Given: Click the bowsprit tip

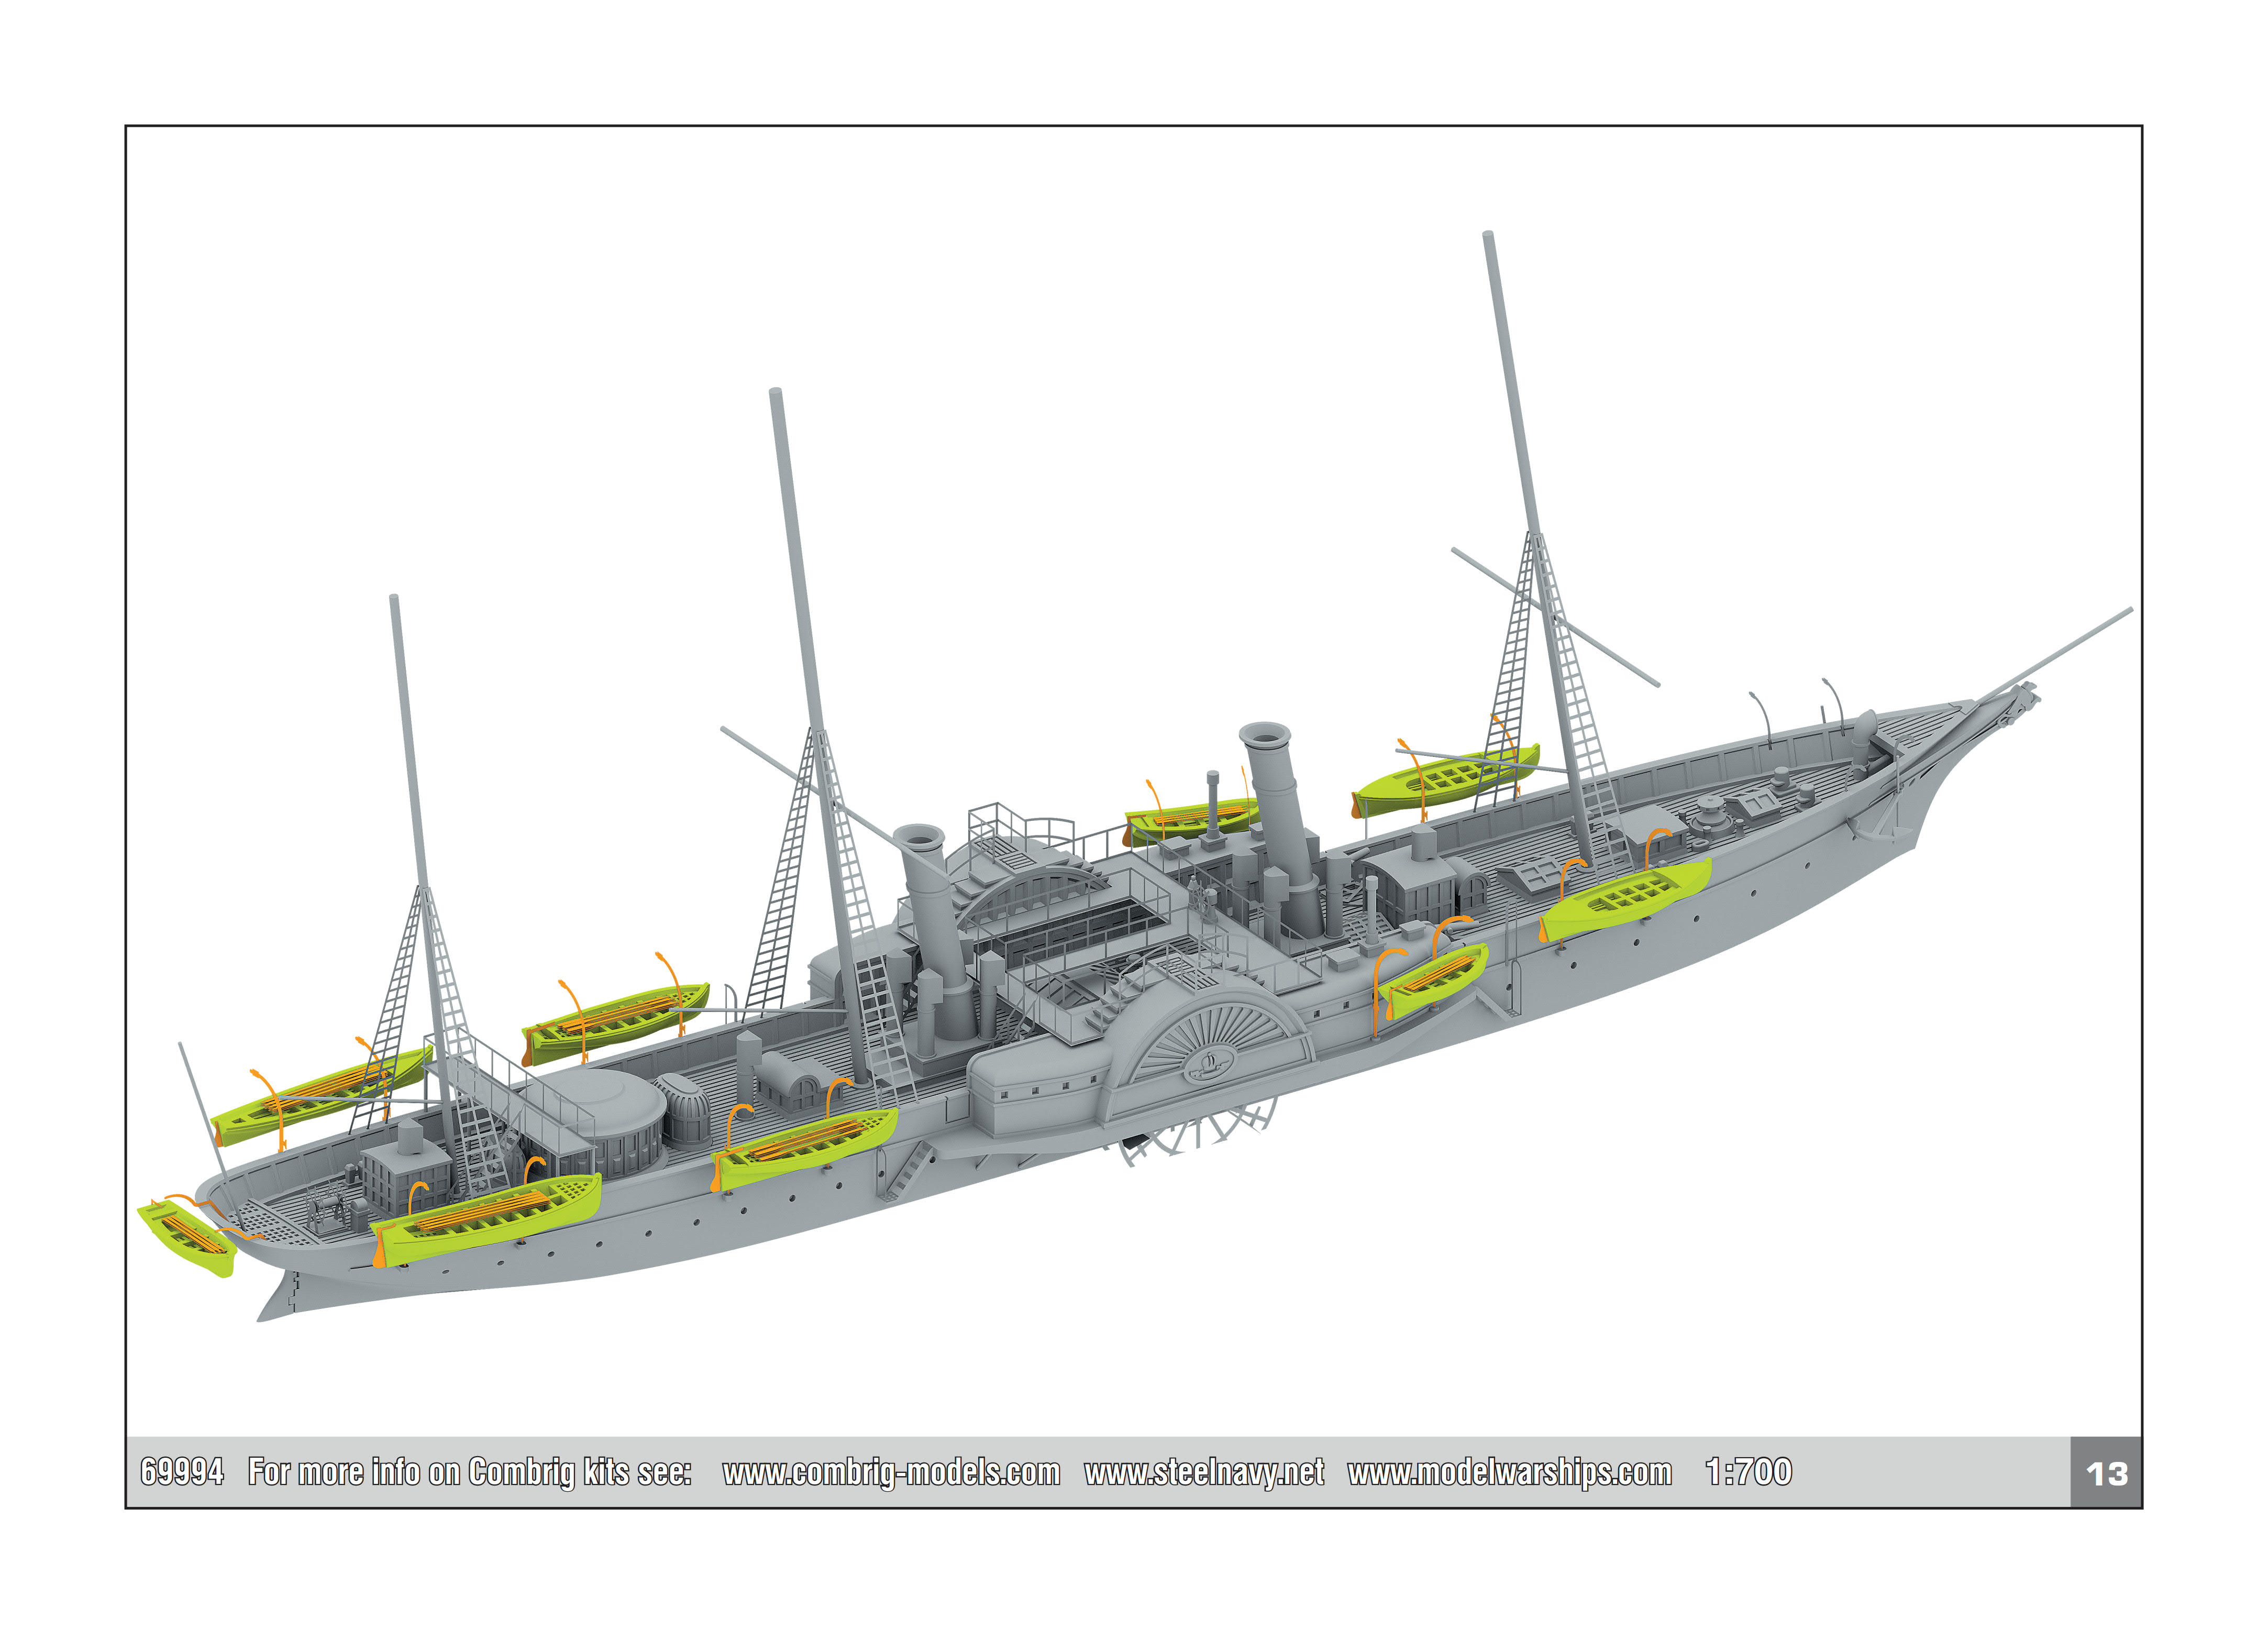Looking at the screenshot, I should [2127, 611].
